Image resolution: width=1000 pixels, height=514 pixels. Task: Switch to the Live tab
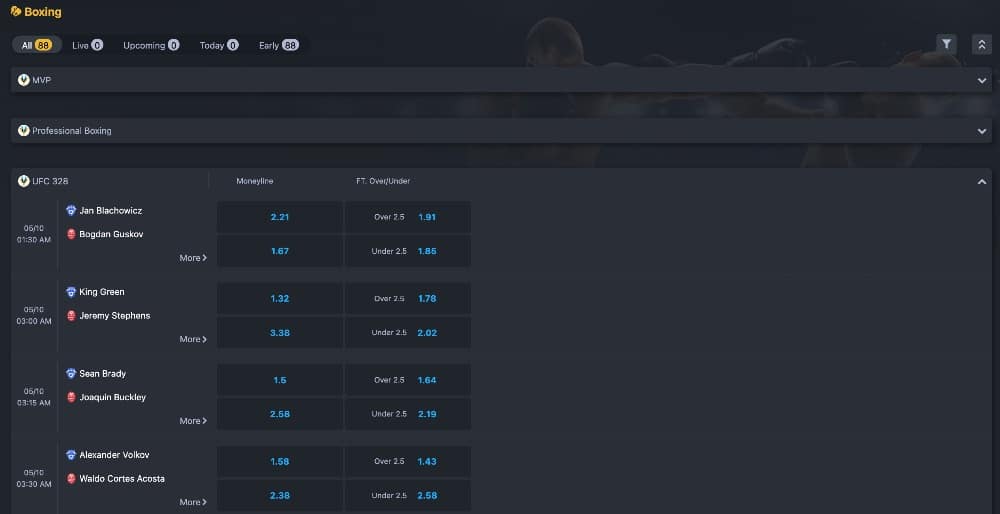tap(87, 45)
